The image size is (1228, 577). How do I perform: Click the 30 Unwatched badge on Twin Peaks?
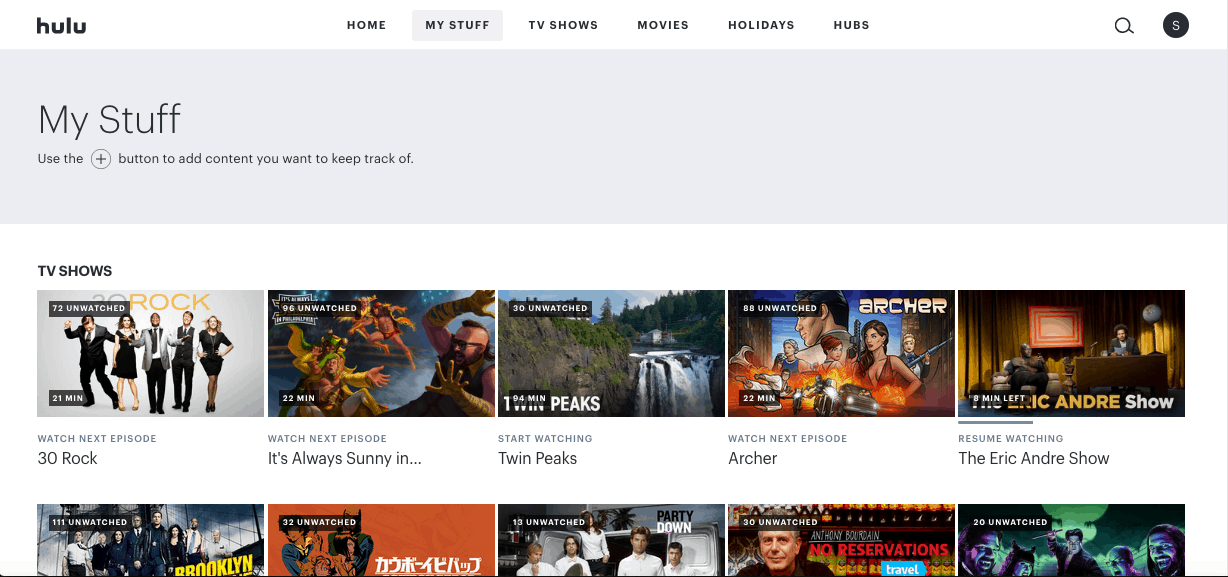[549, 309]
